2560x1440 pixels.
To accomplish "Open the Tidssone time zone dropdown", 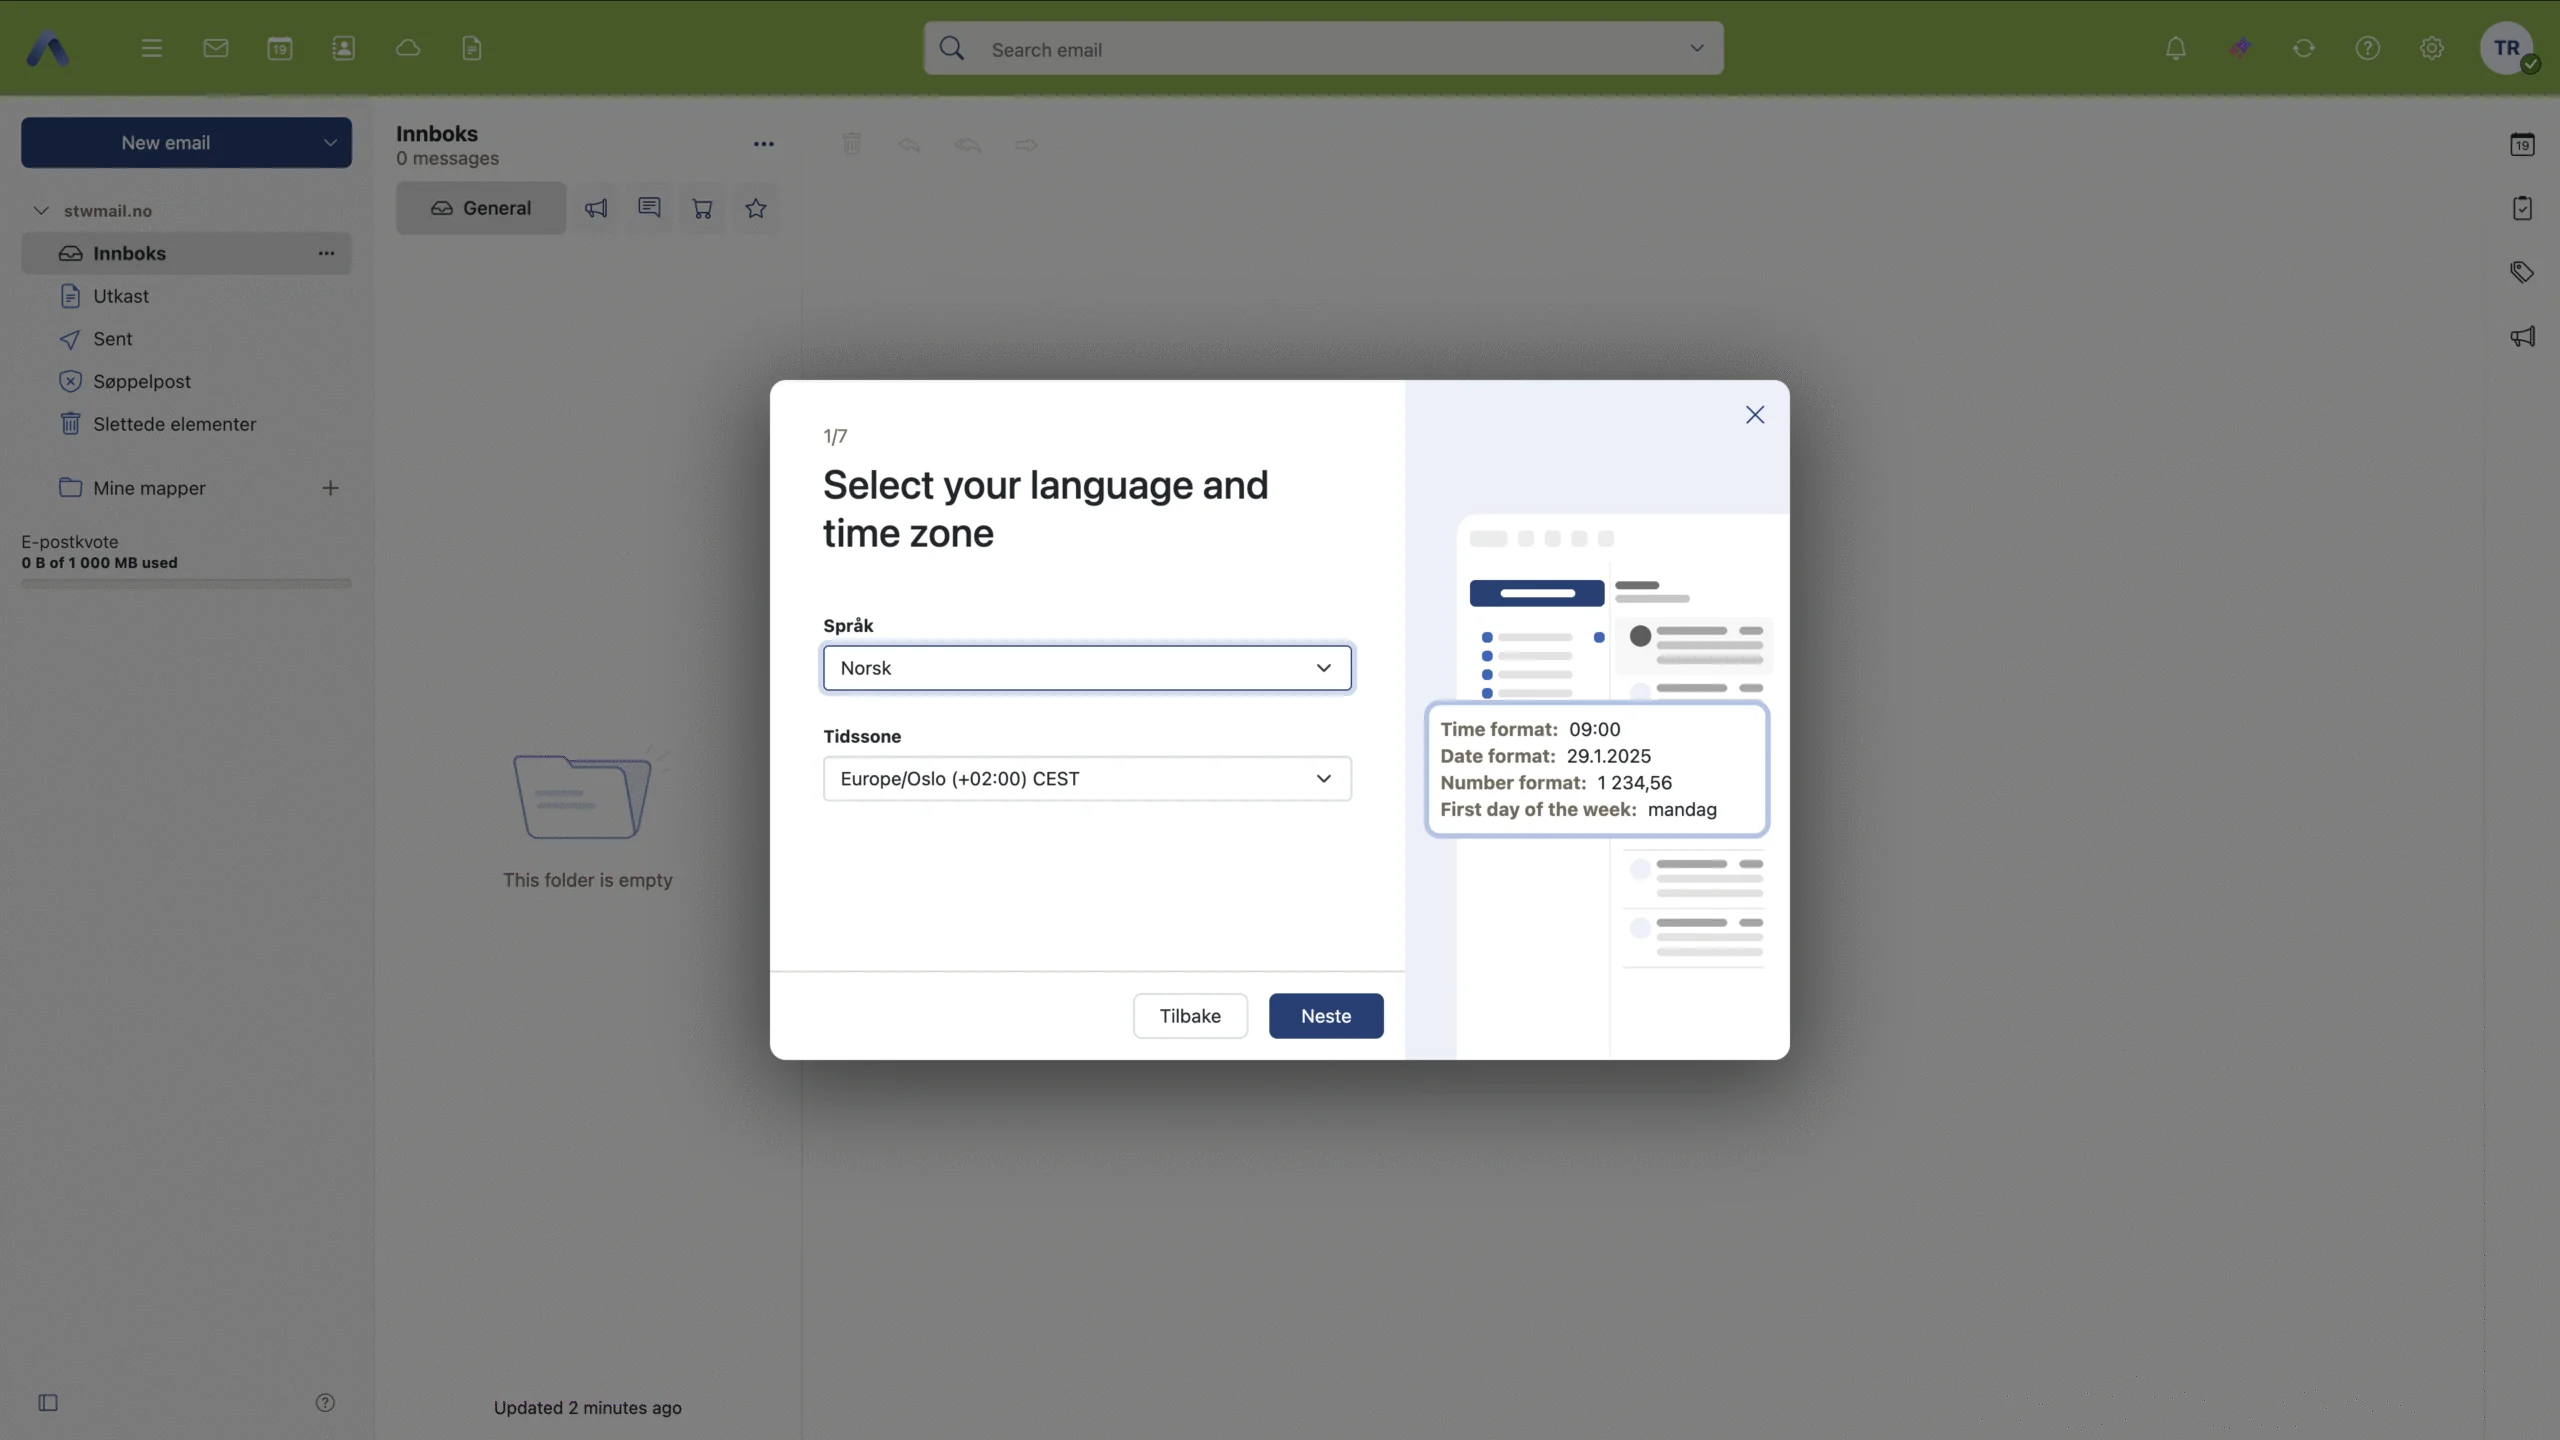I will 1087,779.
